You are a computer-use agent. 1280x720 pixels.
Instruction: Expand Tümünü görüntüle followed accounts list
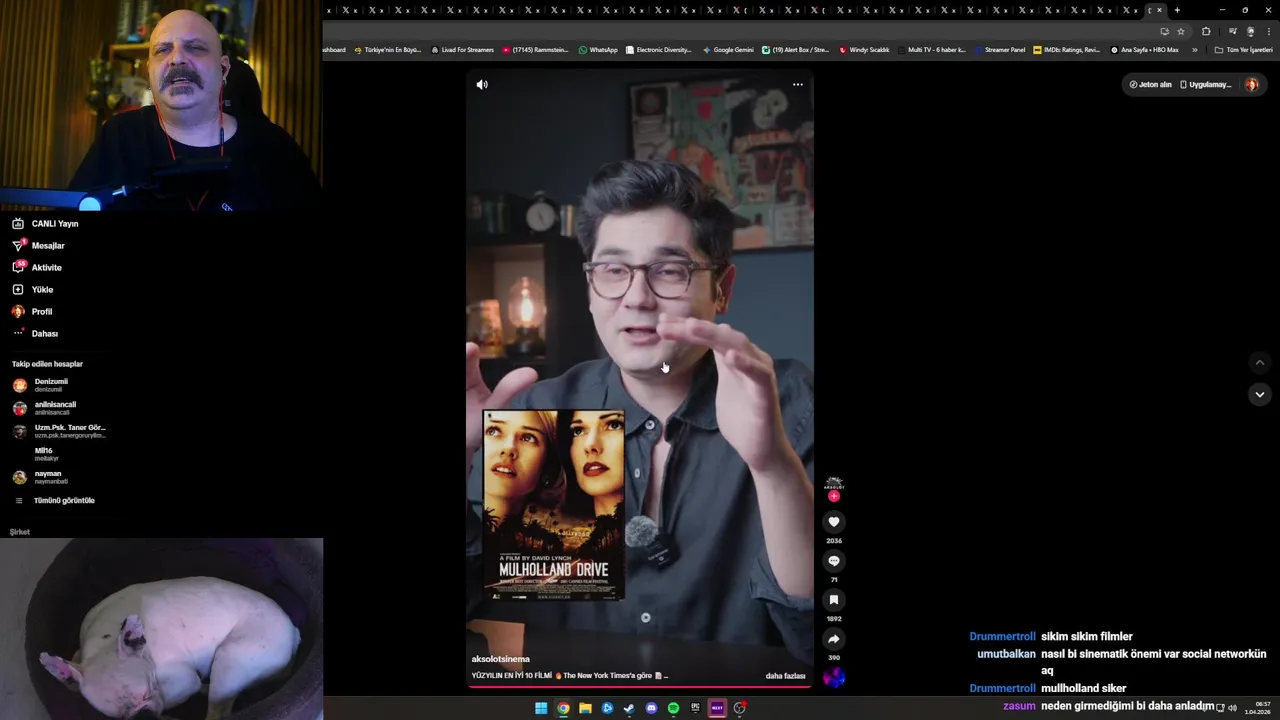(54, 501)
